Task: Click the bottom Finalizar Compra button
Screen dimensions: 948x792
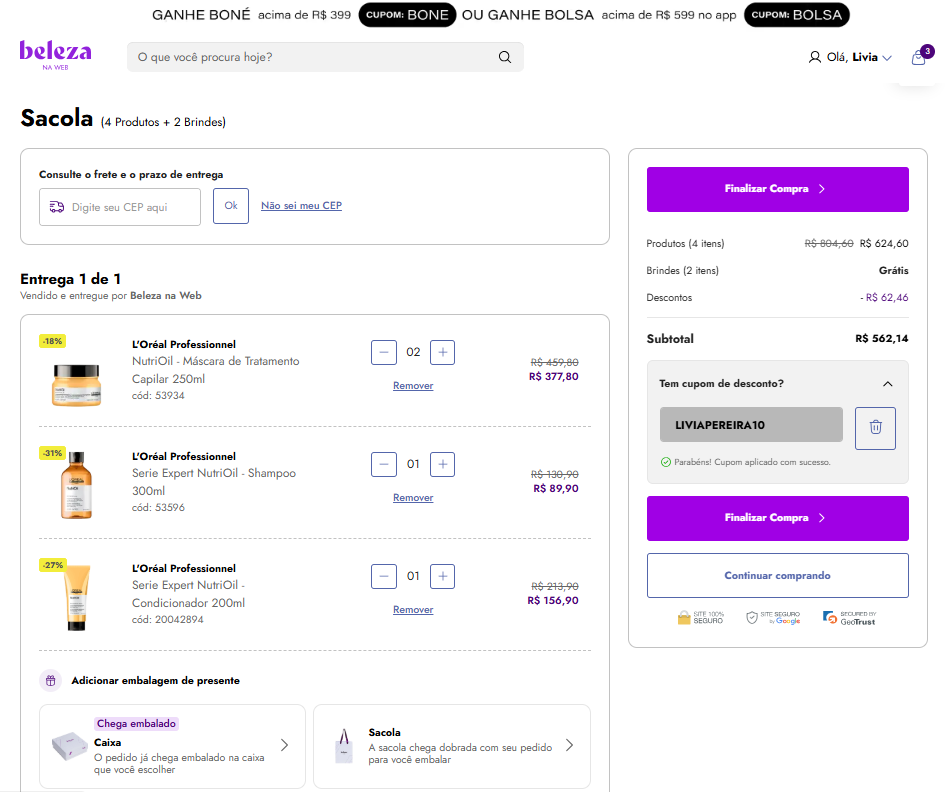Action: pos(778,518)
